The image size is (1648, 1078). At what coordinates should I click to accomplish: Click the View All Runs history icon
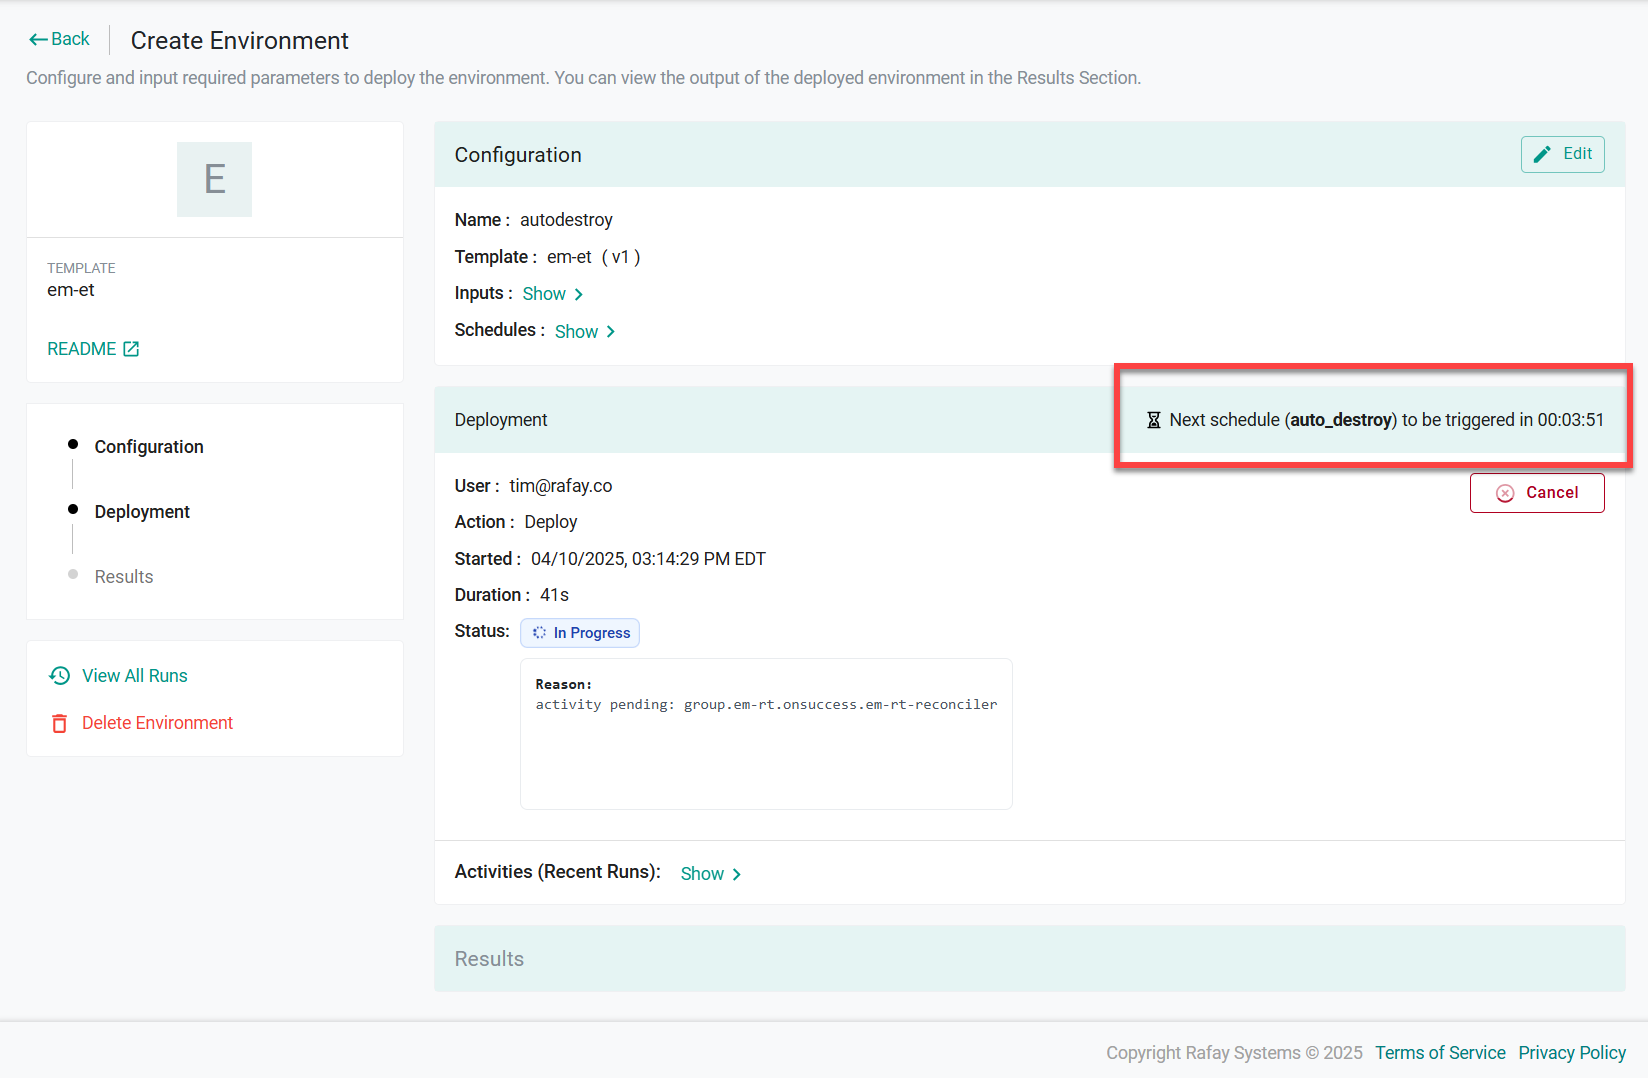pos(60,676)
